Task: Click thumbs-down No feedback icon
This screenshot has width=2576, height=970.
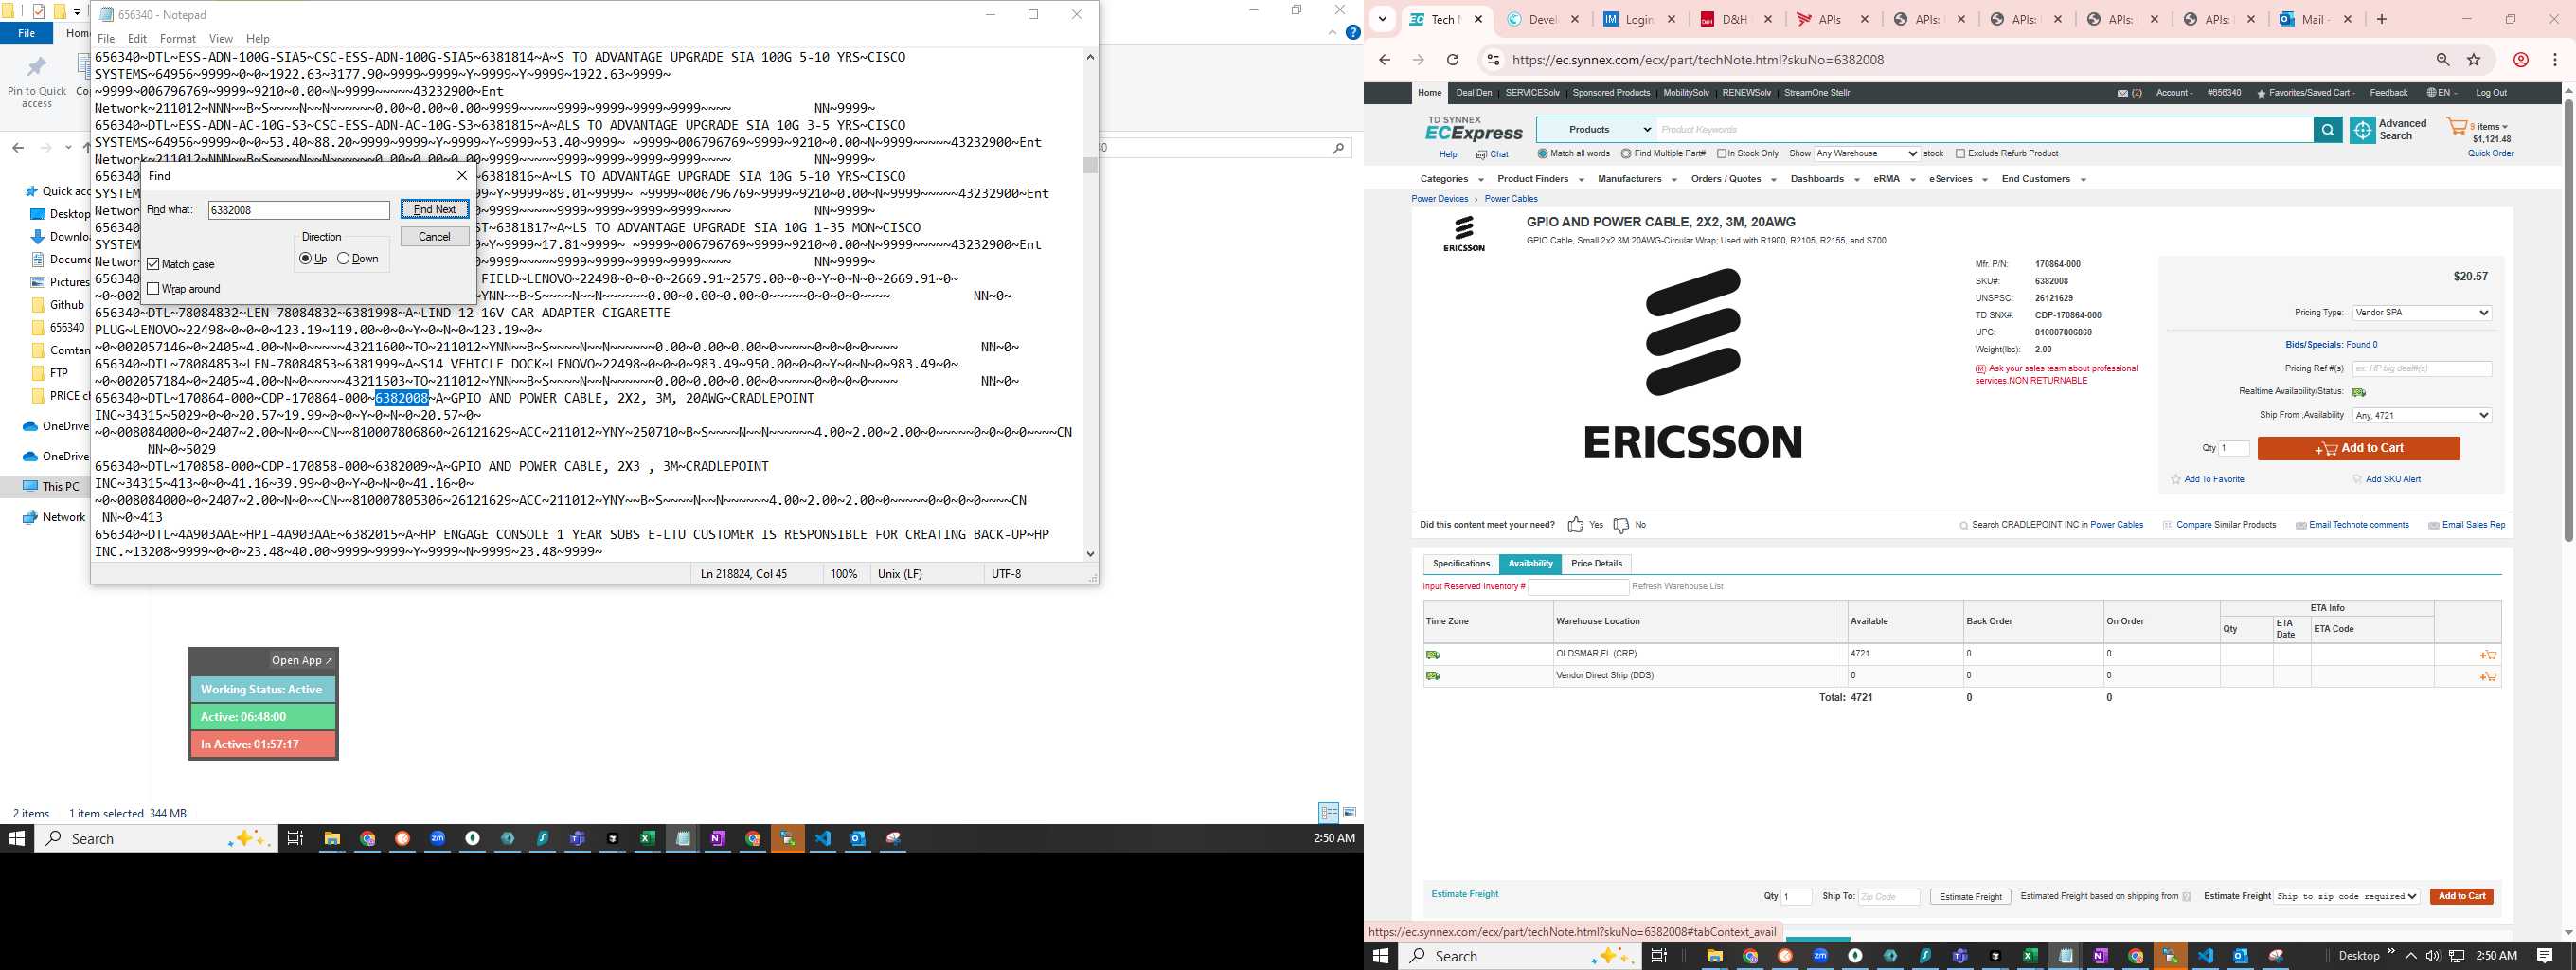Action: (1621, 525)
